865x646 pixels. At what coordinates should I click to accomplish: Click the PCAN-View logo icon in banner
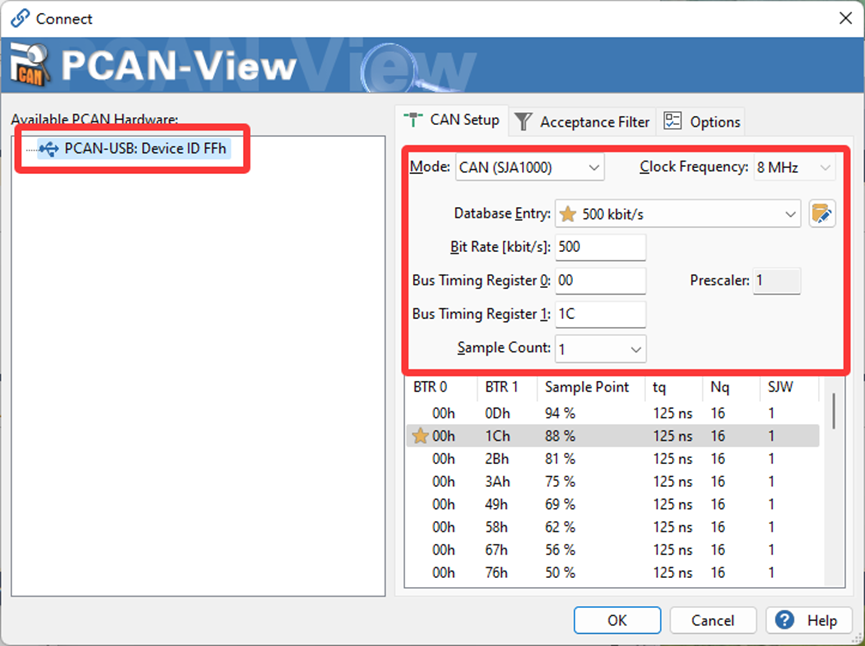click(31, 65)
